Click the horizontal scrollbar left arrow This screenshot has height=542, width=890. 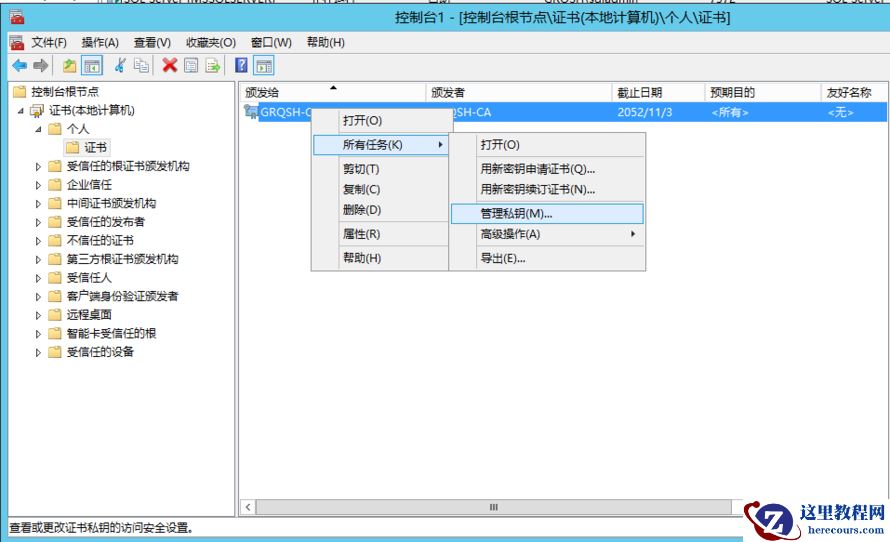pos(248,507)
